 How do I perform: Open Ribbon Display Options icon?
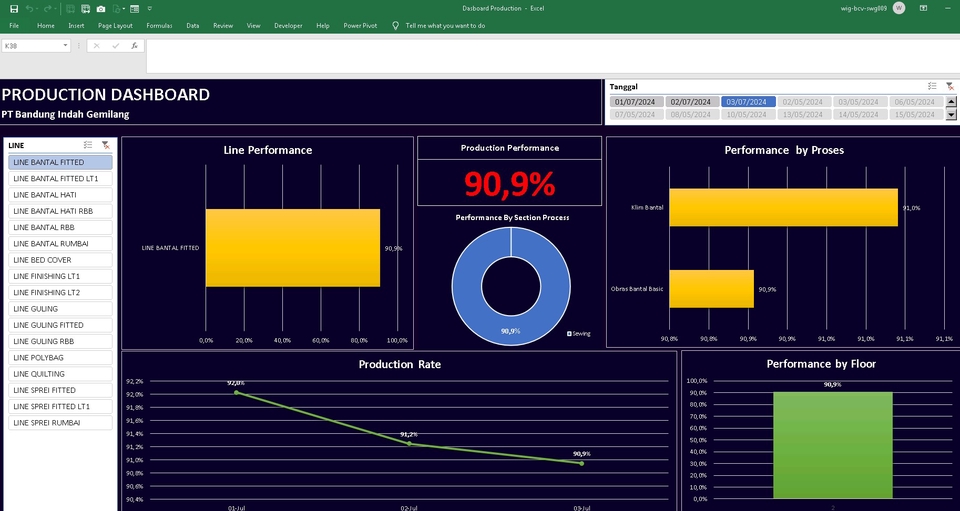click(923, 8)
